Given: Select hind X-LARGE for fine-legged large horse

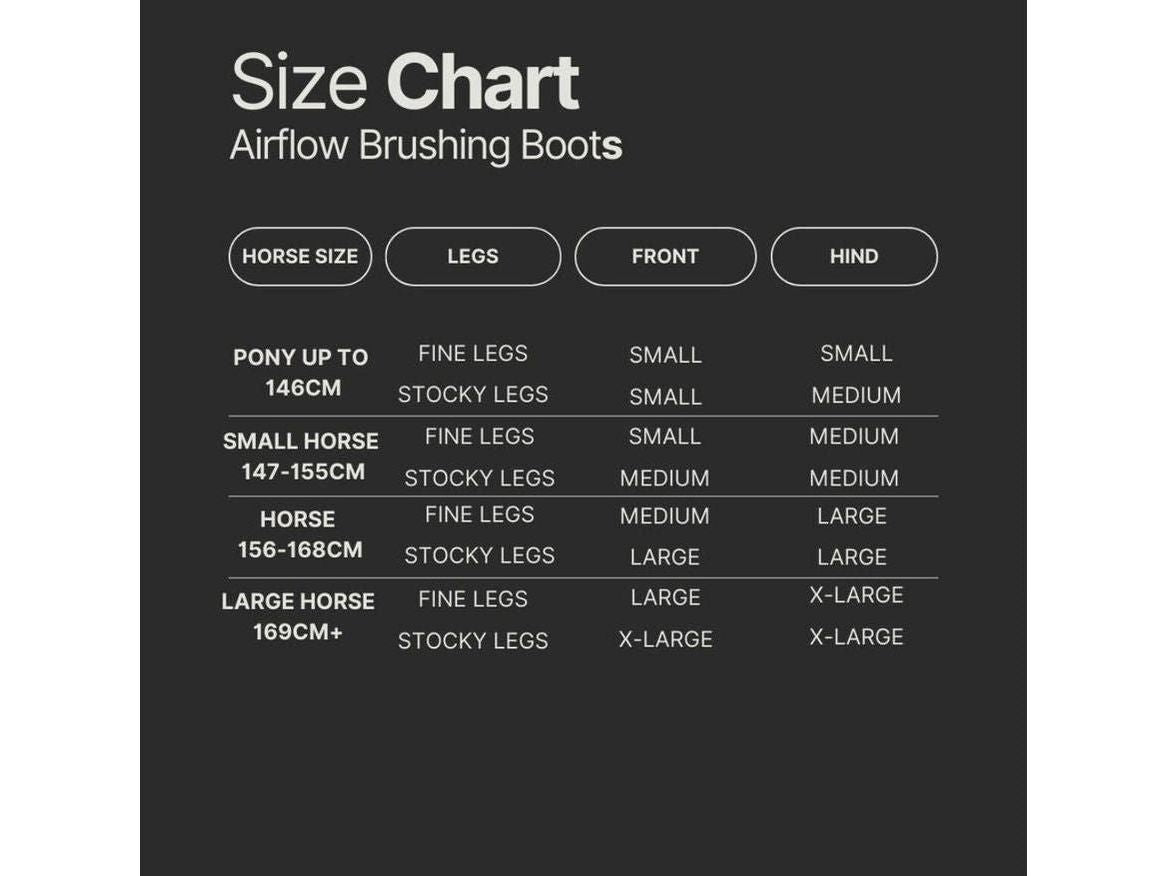Looking at the screenshot, I should [x=856, y=595].
